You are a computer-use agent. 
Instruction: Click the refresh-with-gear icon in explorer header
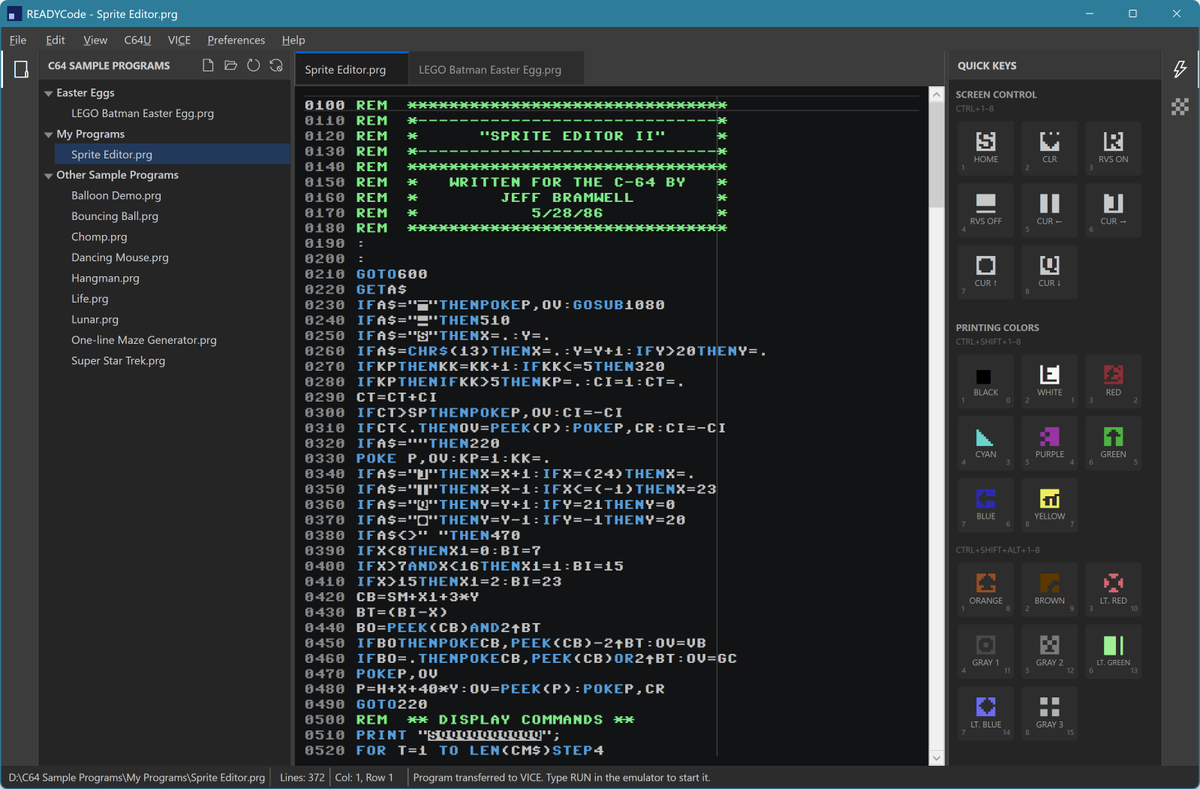[x=276, y=66]
